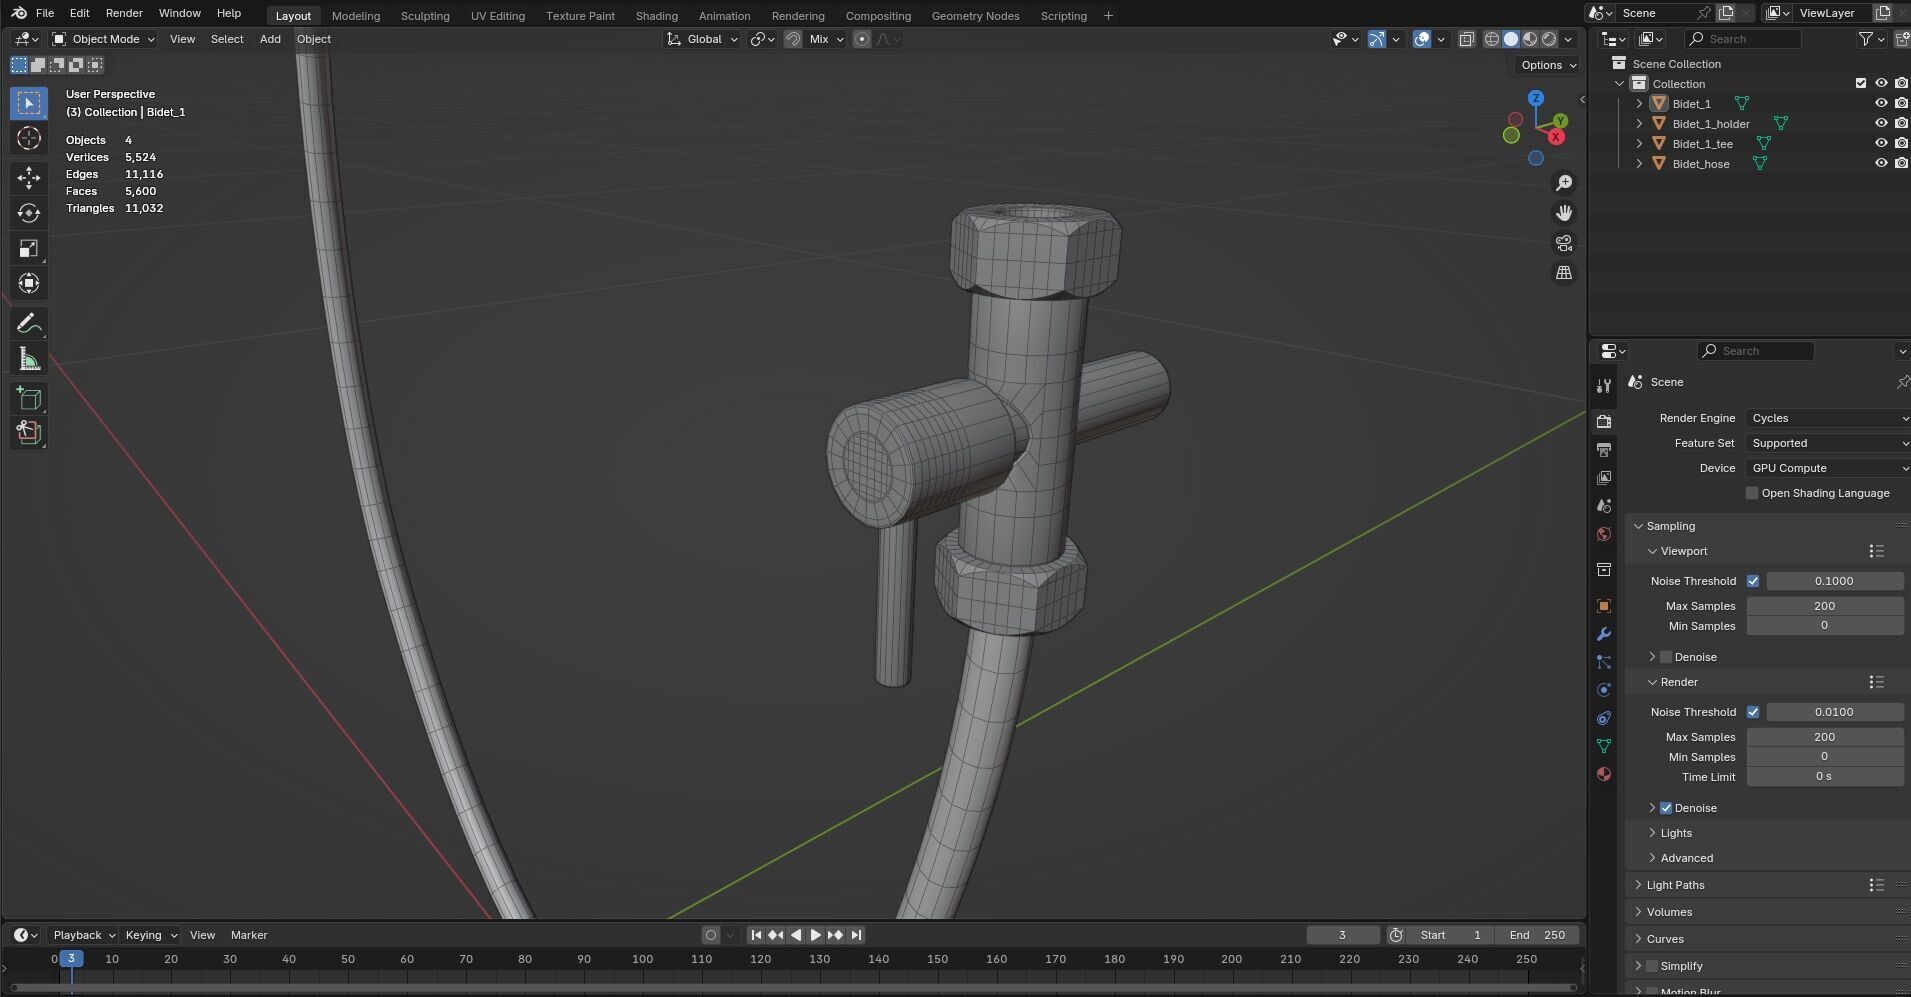This screenshot has height=997, width=1911.
Task: Select the Move tool
Action: 29,178
